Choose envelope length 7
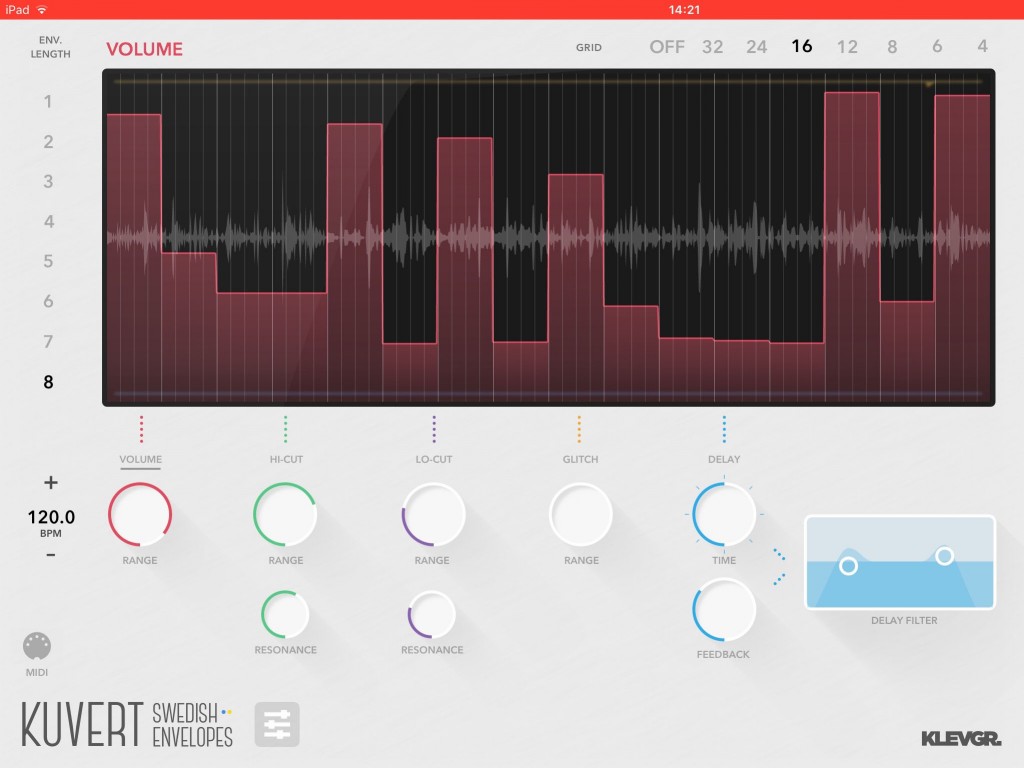The height and width of the screenshot is (768, 1024). tap(48, 342)
